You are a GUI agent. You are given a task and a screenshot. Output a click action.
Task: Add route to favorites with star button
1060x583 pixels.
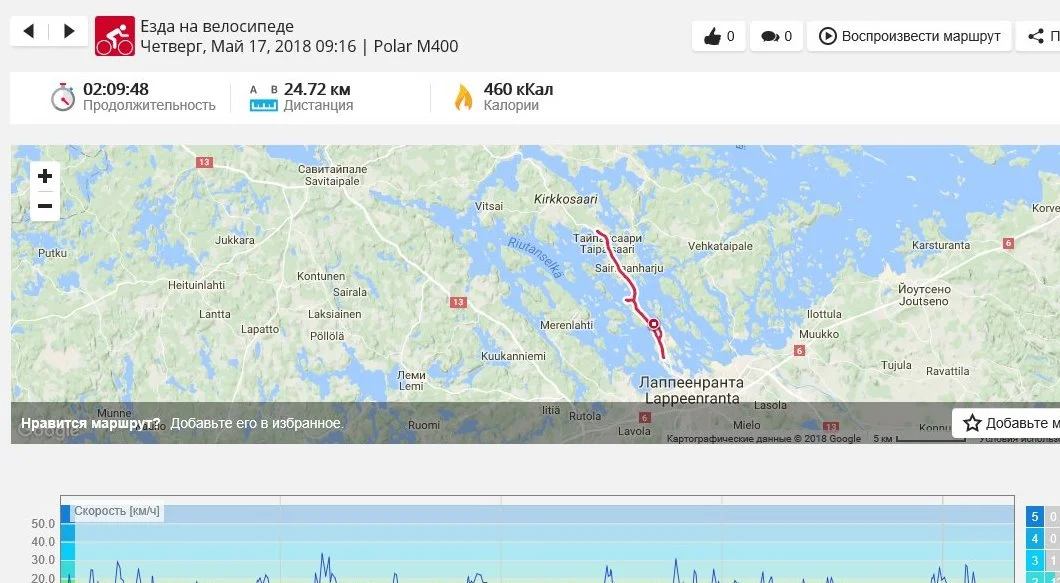coord(1007,423)
